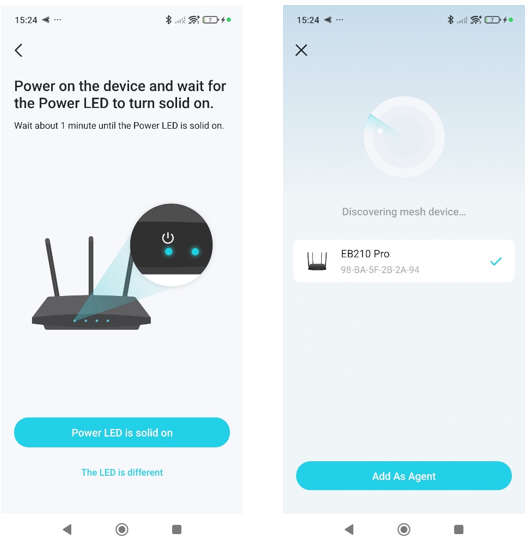Tap Android recents button on right phone
This screenshot has width=527, height=551.
click(458, 529)
